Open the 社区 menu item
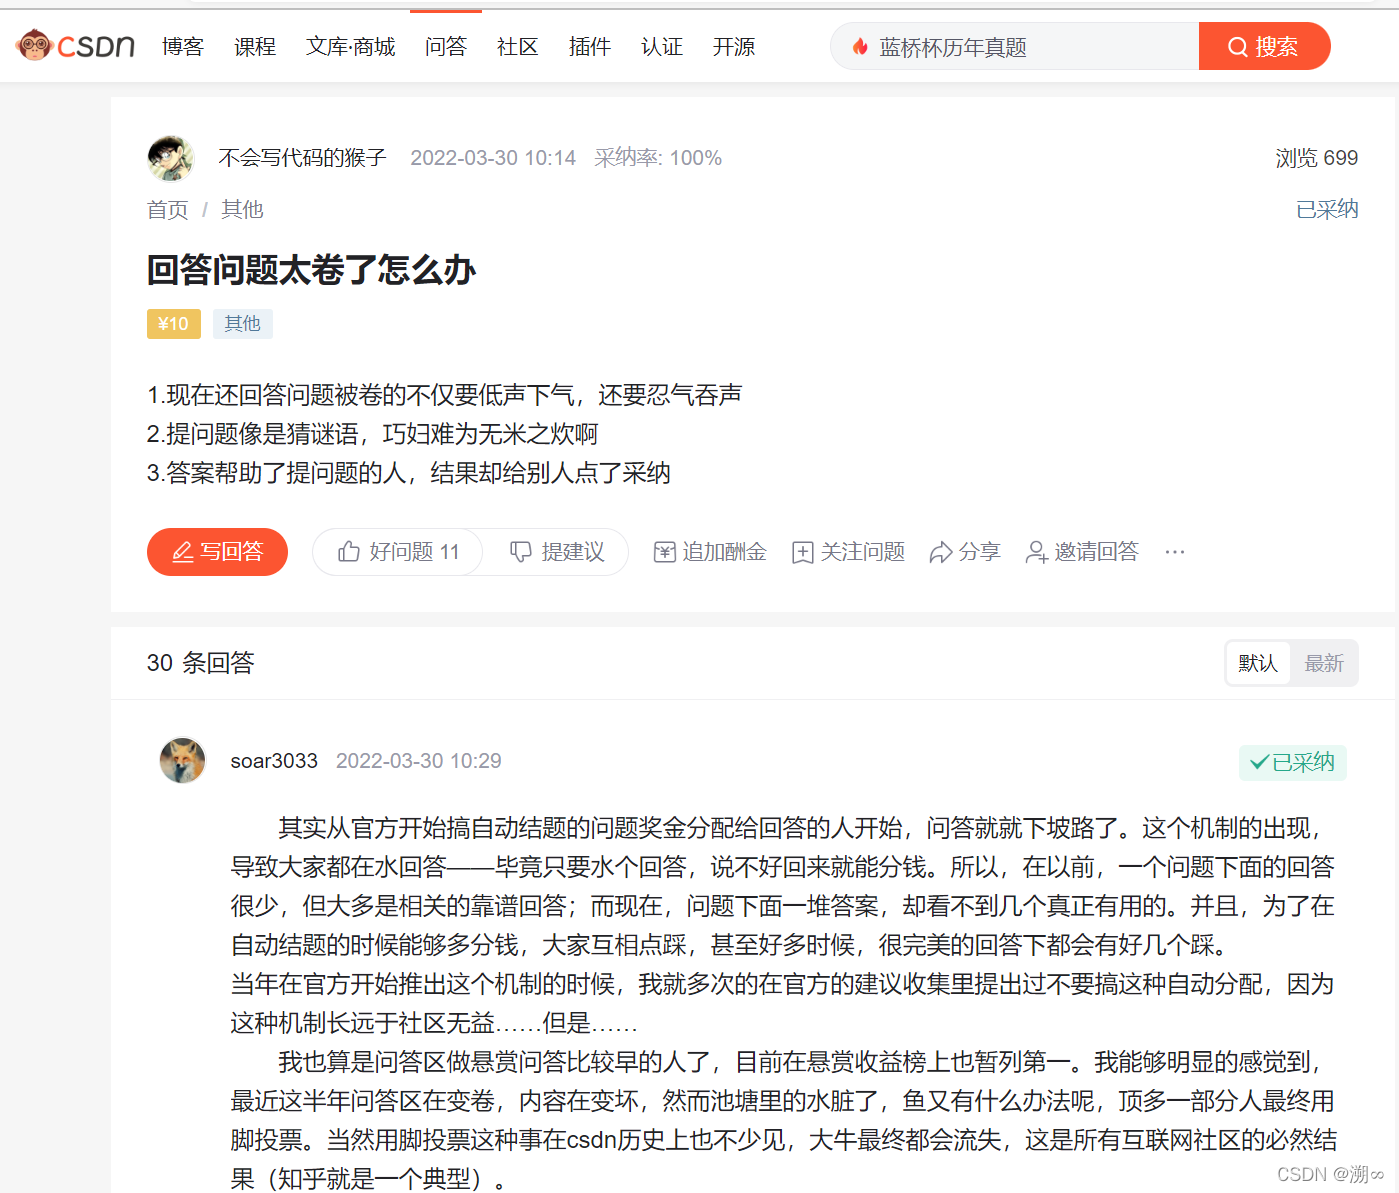1399x1193 pixels. pos(517,46)
